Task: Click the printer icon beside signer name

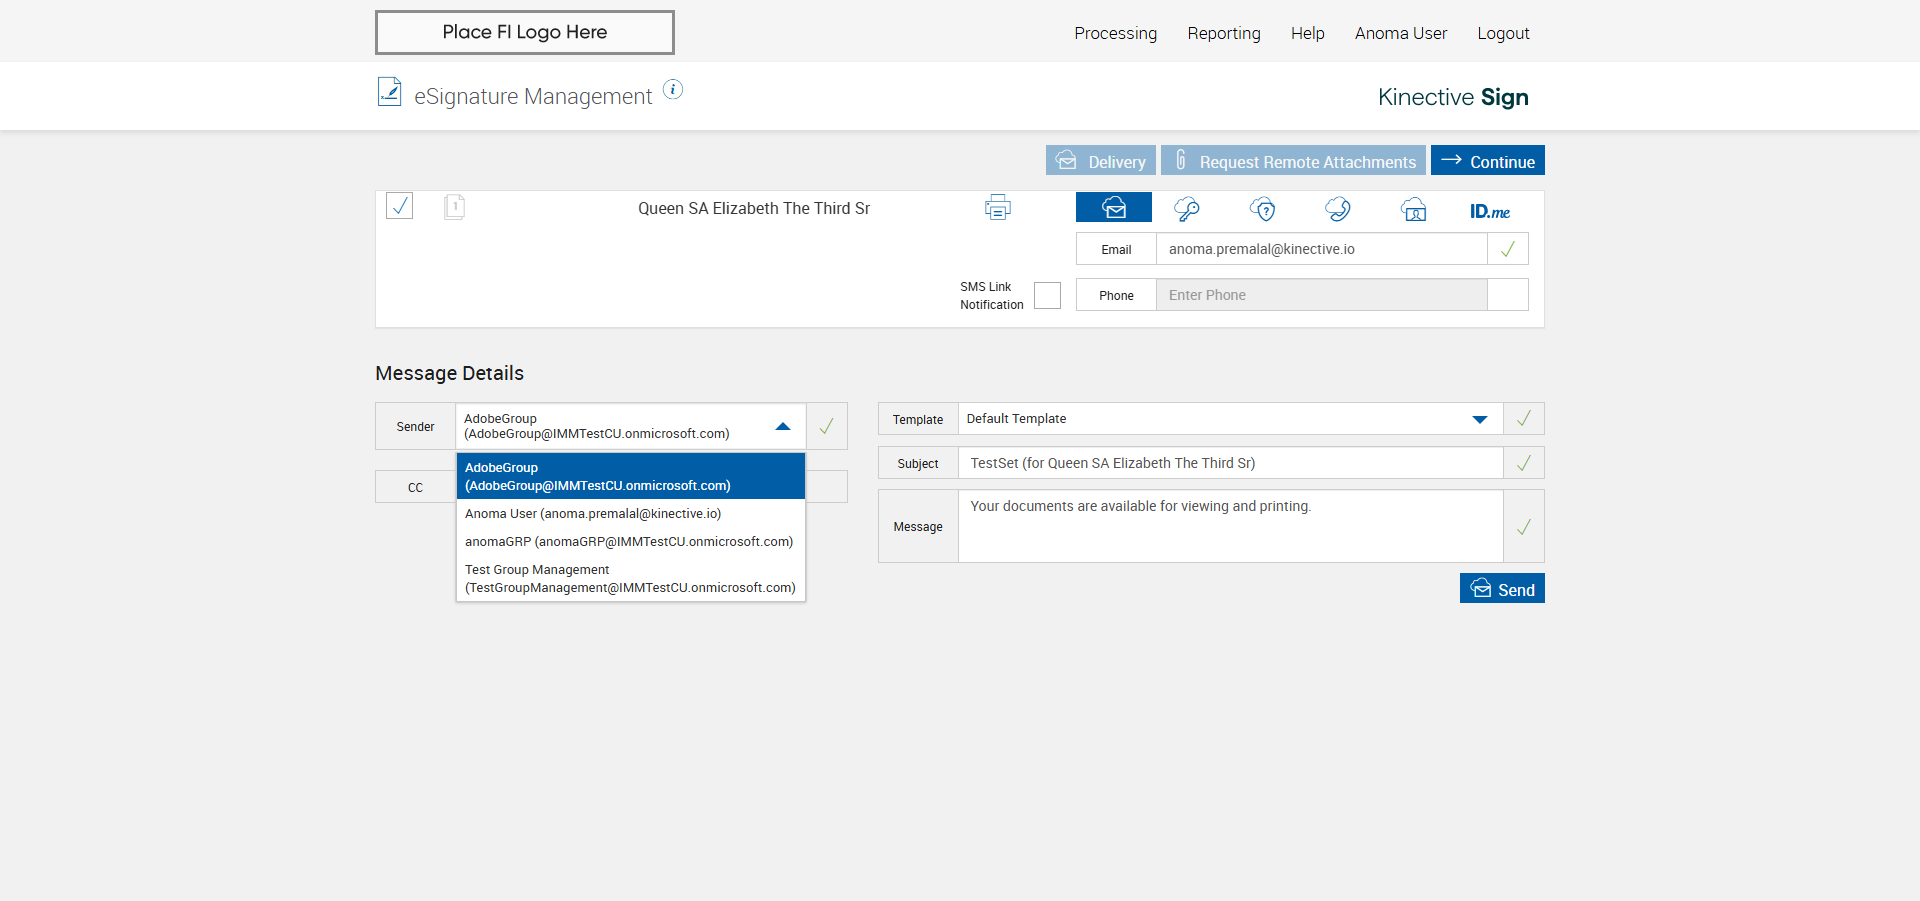Action: pyautogui.click(x=997, y=208)
